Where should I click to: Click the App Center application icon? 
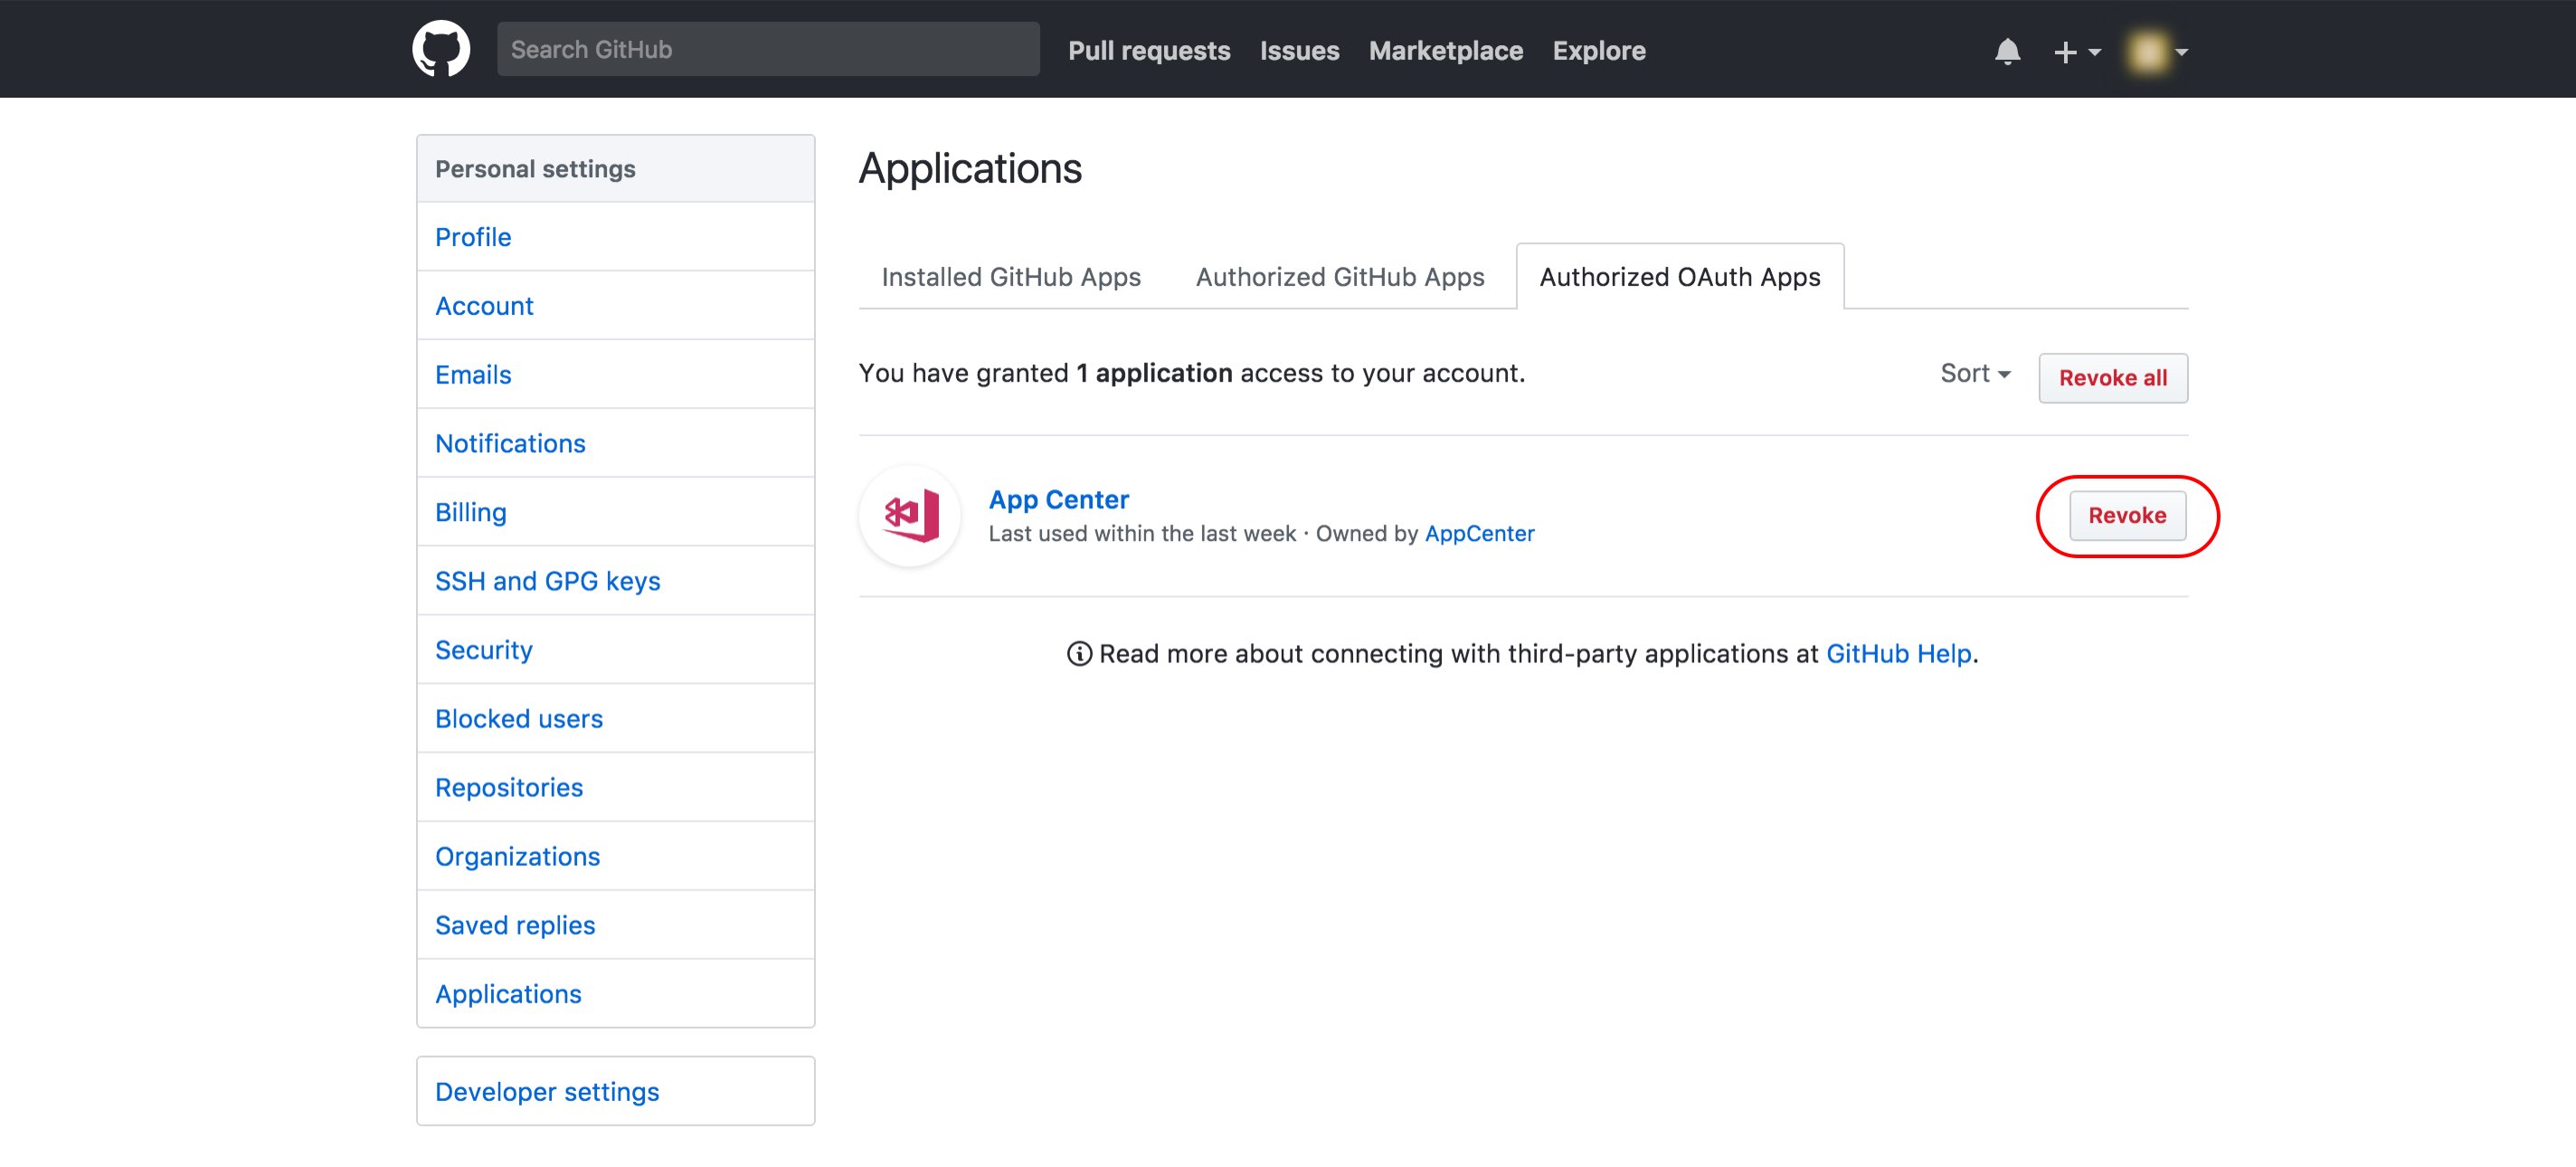coord(910,515)
